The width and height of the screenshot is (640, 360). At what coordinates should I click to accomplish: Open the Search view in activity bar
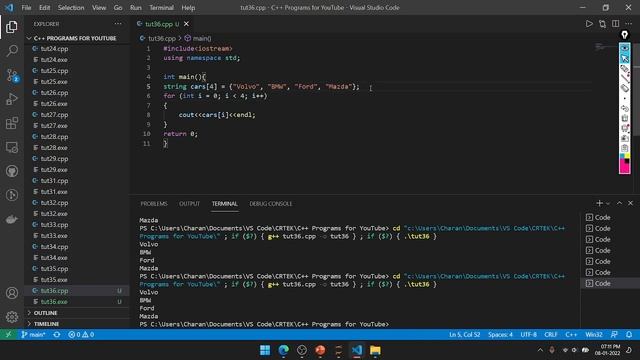pyautogui.click(x=12, y=51)
